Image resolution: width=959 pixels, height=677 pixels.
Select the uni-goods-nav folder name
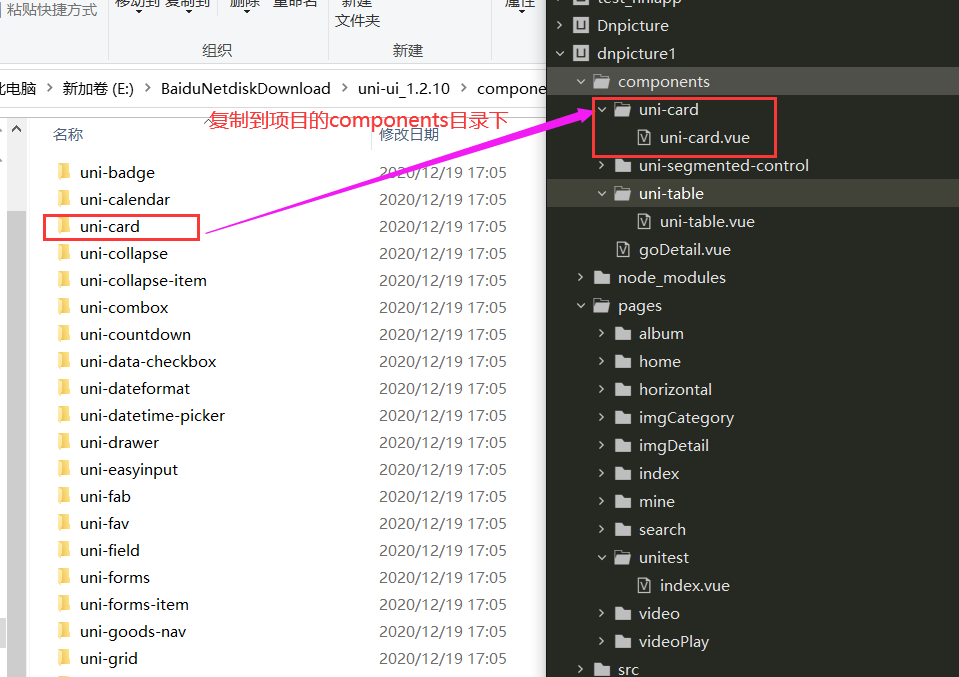tap(133, 631)
